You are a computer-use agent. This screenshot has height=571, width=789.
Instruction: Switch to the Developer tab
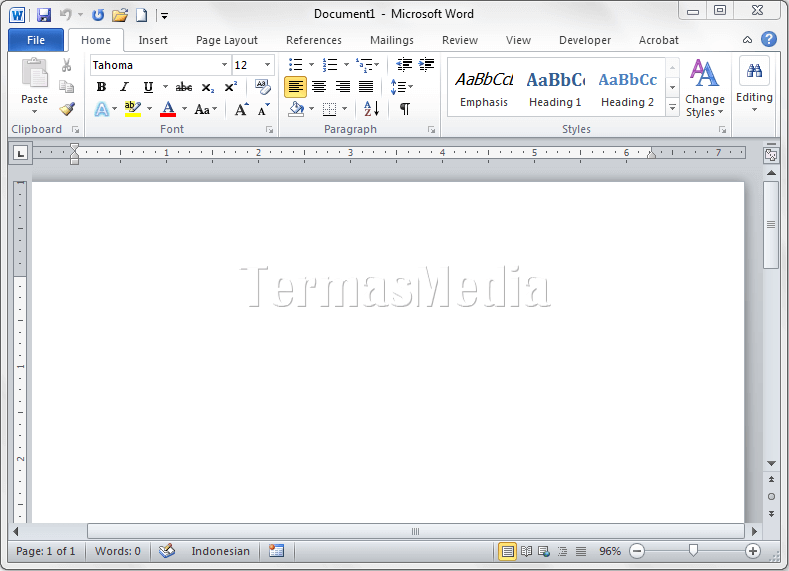click(x=585, y=40)
